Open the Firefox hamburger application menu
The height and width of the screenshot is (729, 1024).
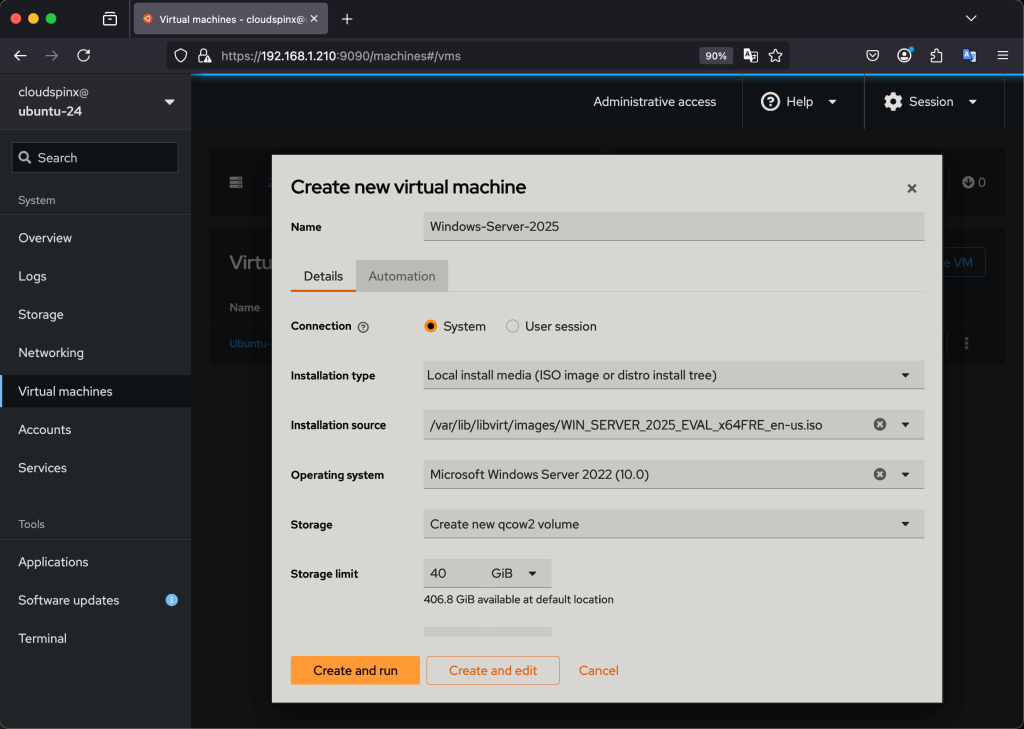[x=1002, y=56]
